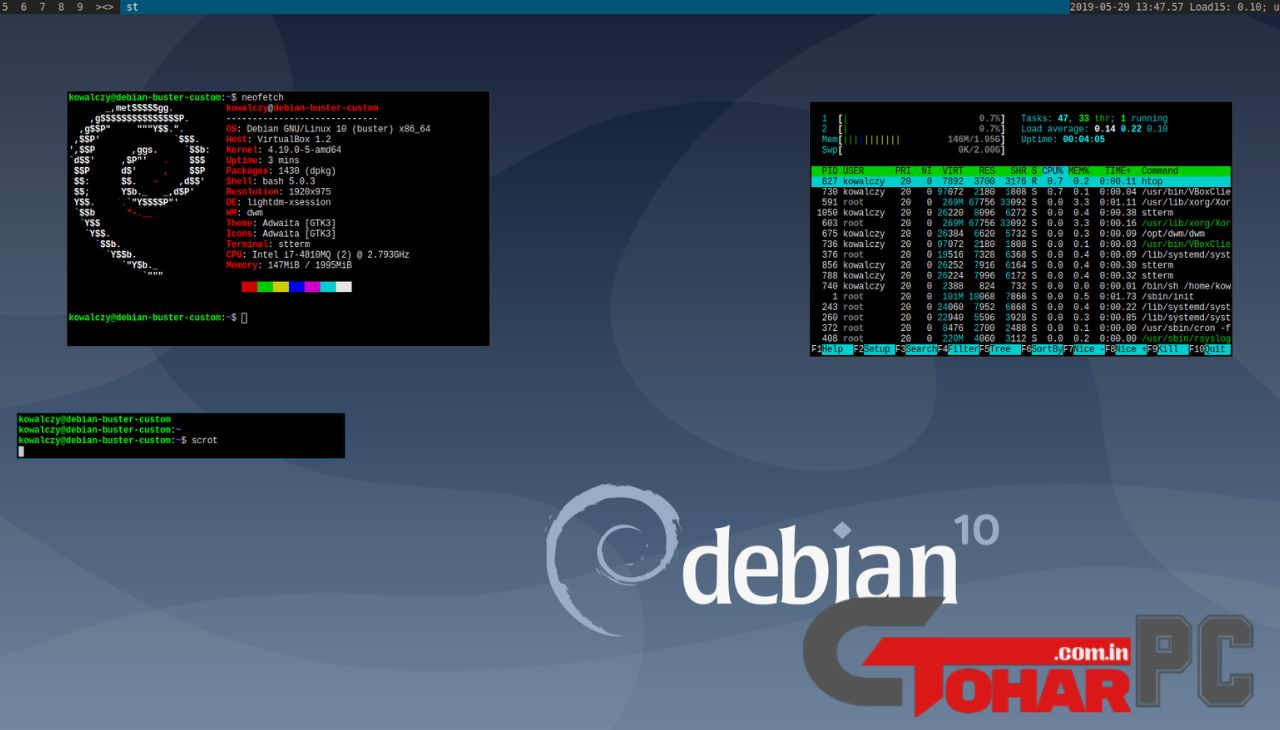Click the RES column header in htop
1280x730 pixels.
coord(986,171)
